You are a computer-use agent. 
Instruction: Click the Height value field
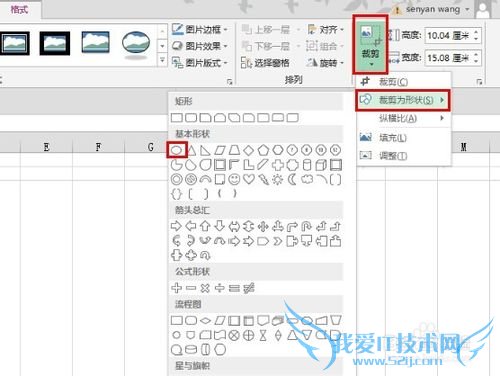point(448,35)
